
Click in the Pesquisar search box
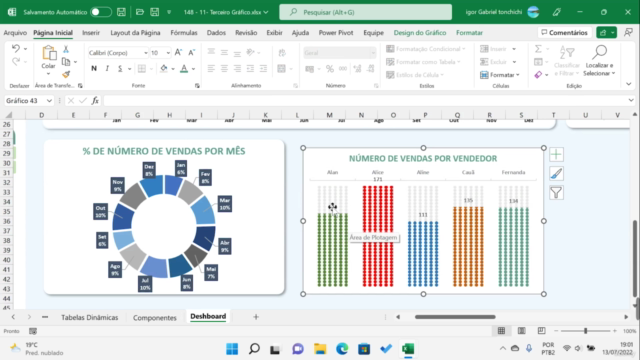click(365, 12)
